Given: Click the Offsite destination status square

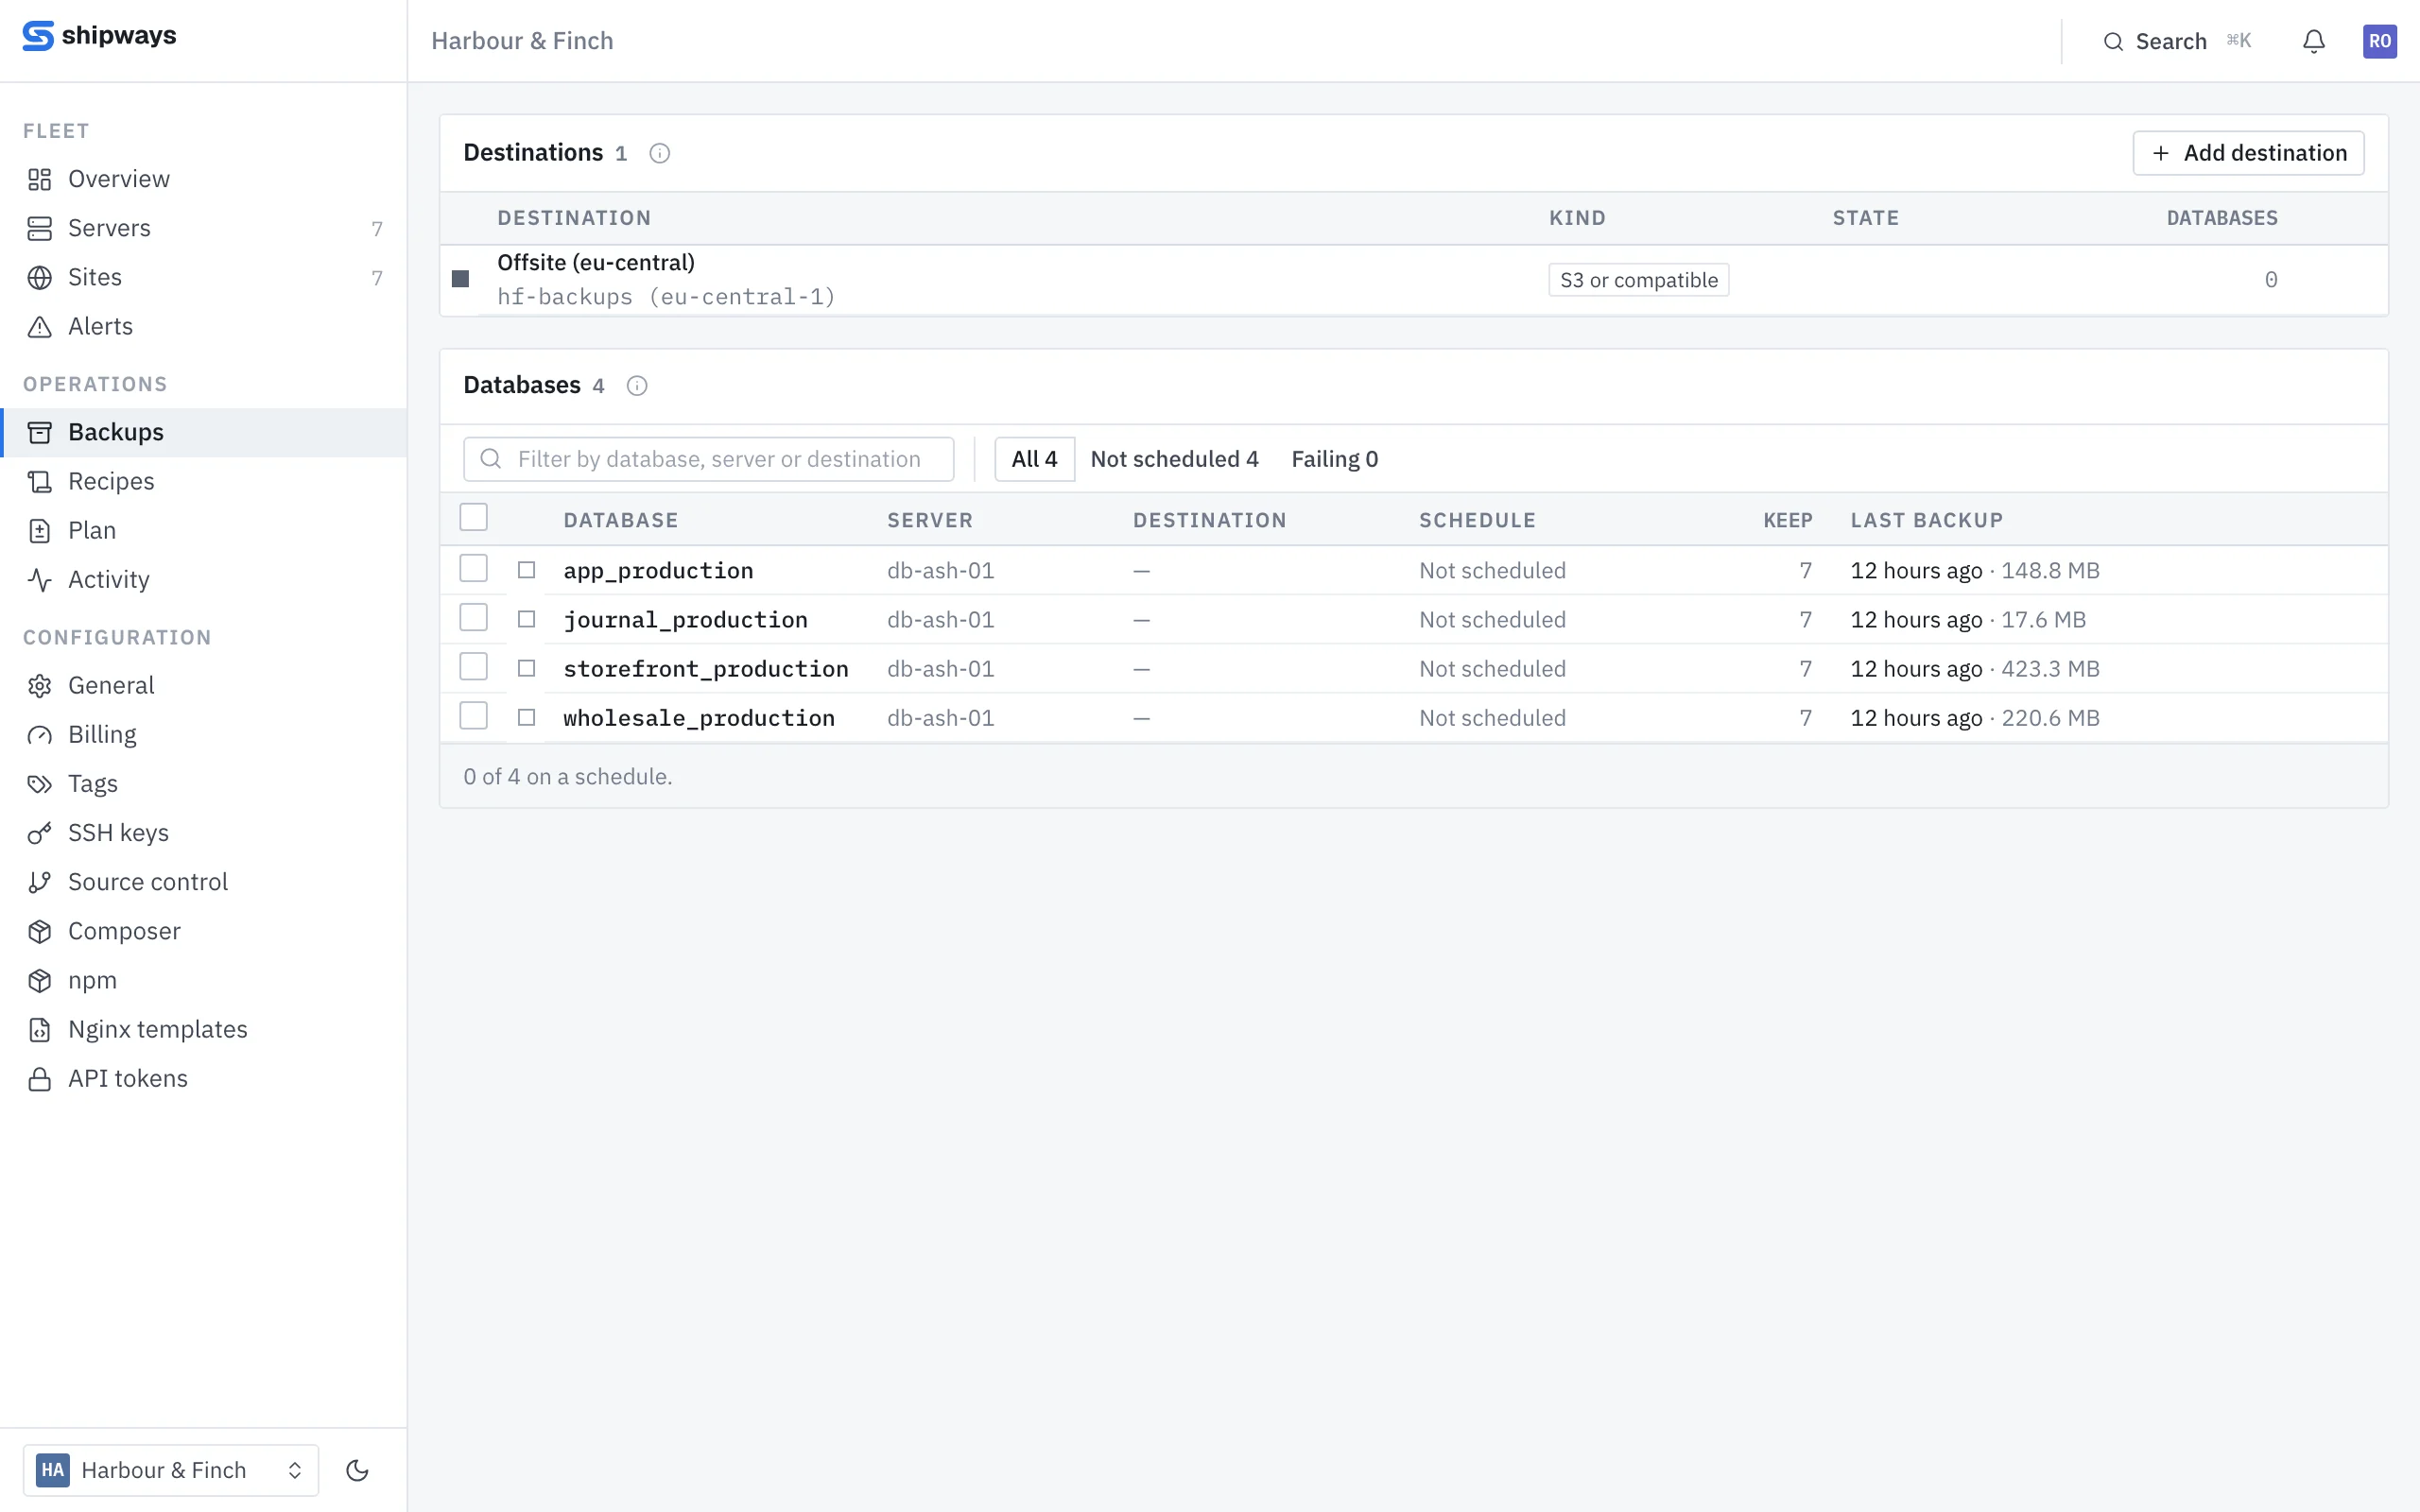Looking at the screenshot, I should pos(460,279).
